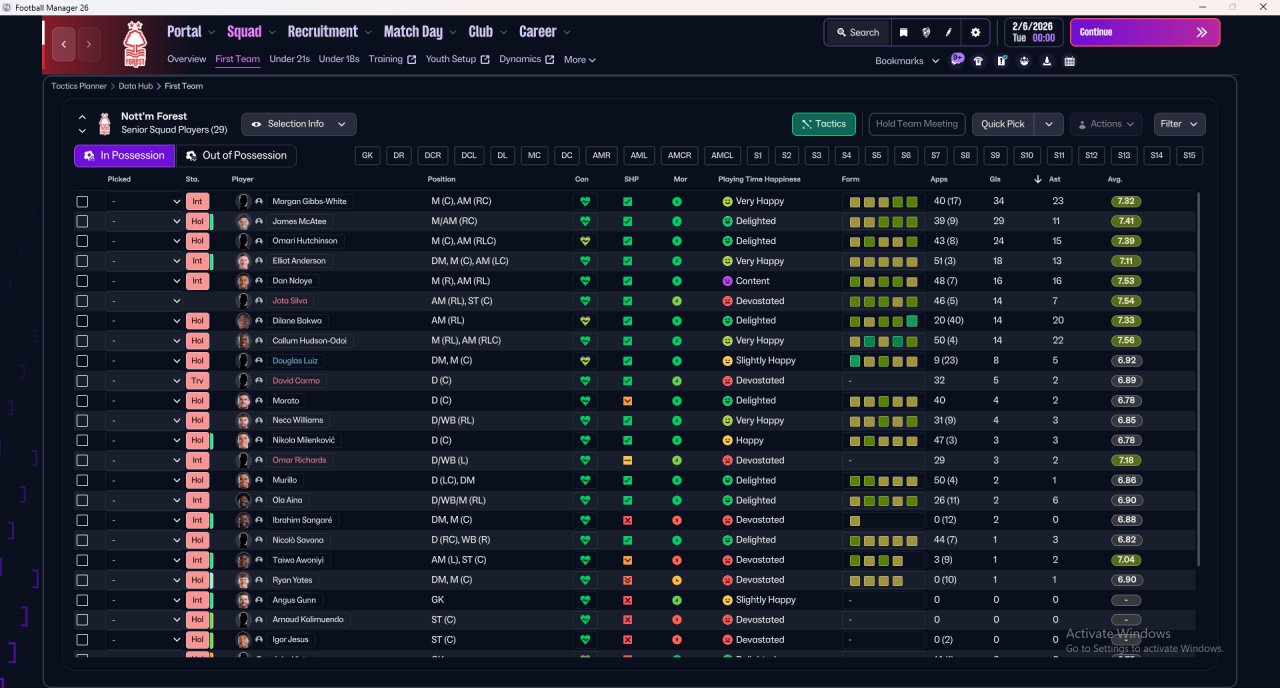
Task: Open the Filter dropdown
Action: (1179, 124)
